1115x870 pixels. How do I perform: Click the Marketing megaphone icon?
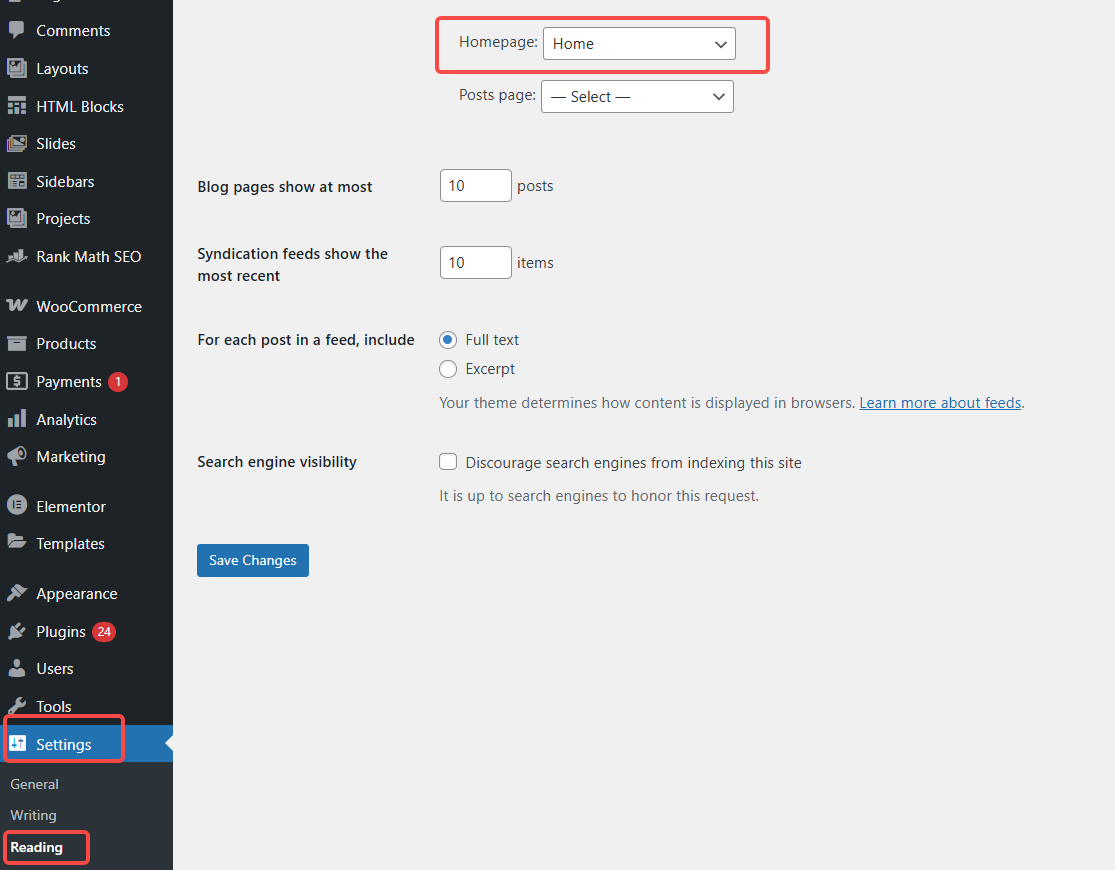pyautogui.click(x=16, y=456)
